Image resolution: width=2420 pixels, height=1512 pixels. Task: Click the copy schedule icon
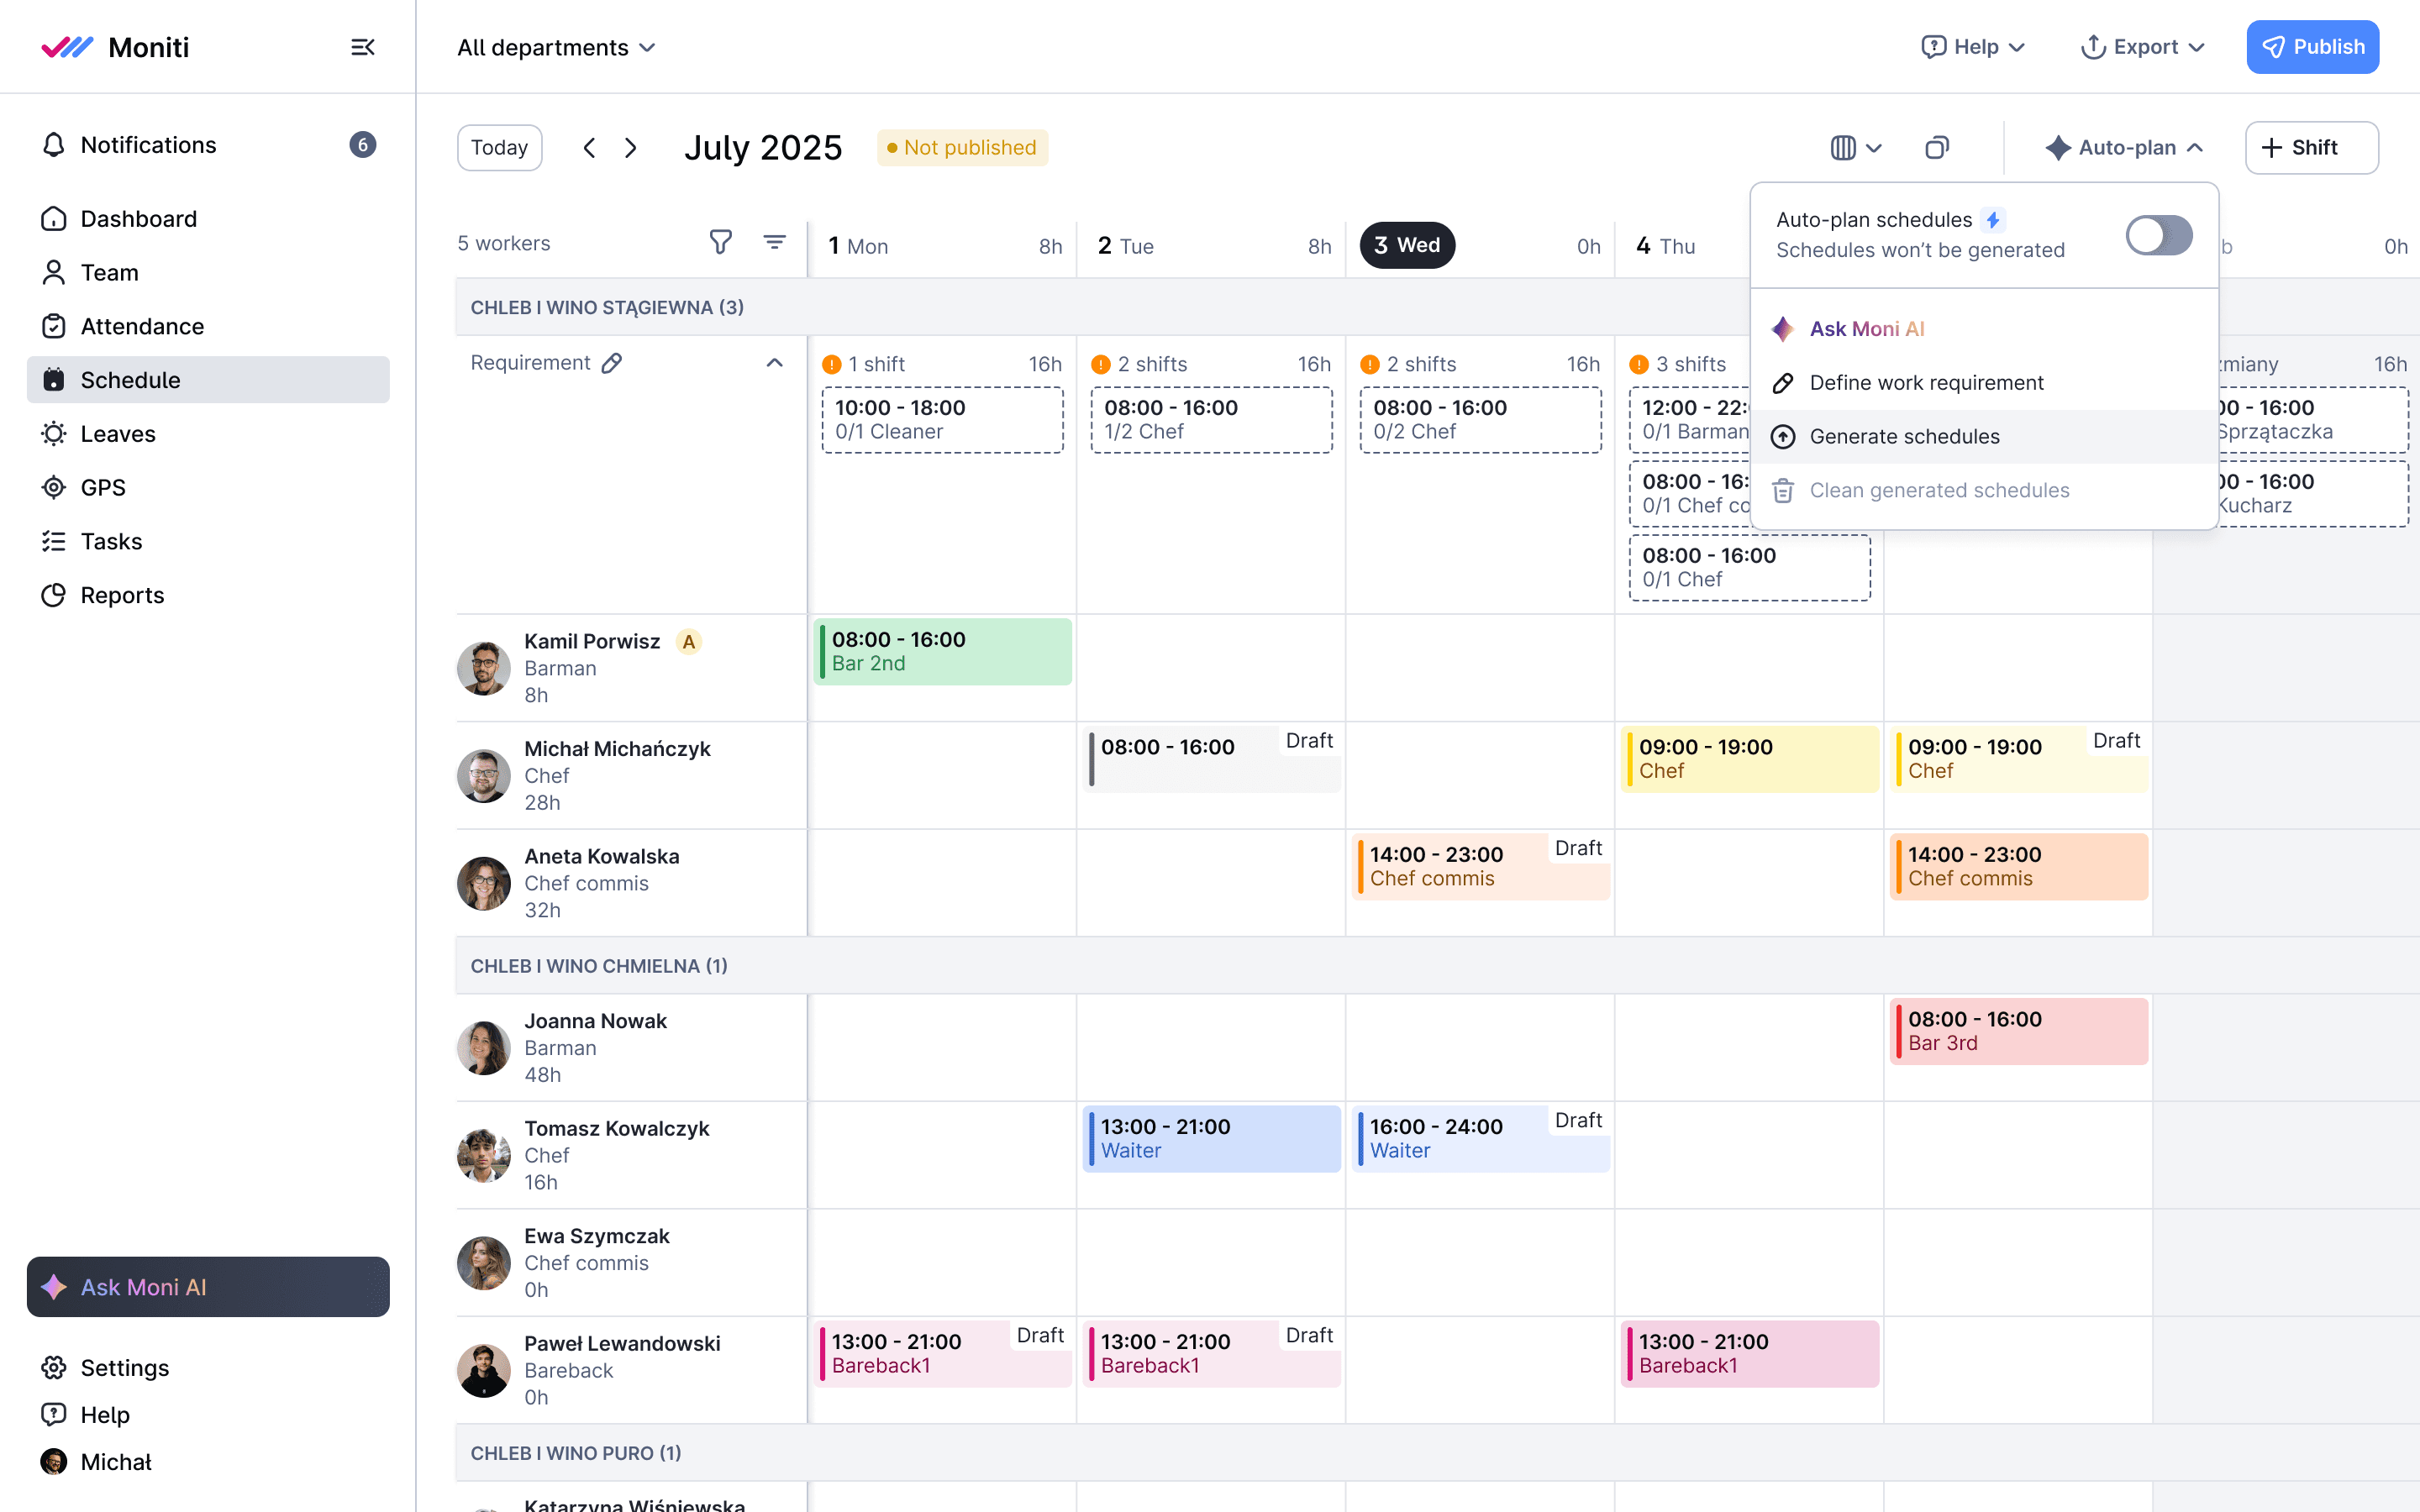pos(1936,148)
